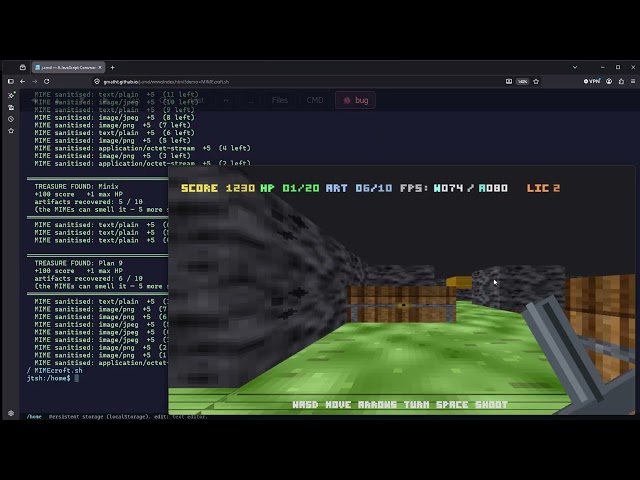This screenshot has height=480, width=640.
Task: Toggle reader view icon in address bar
Action: coord(509,82)
